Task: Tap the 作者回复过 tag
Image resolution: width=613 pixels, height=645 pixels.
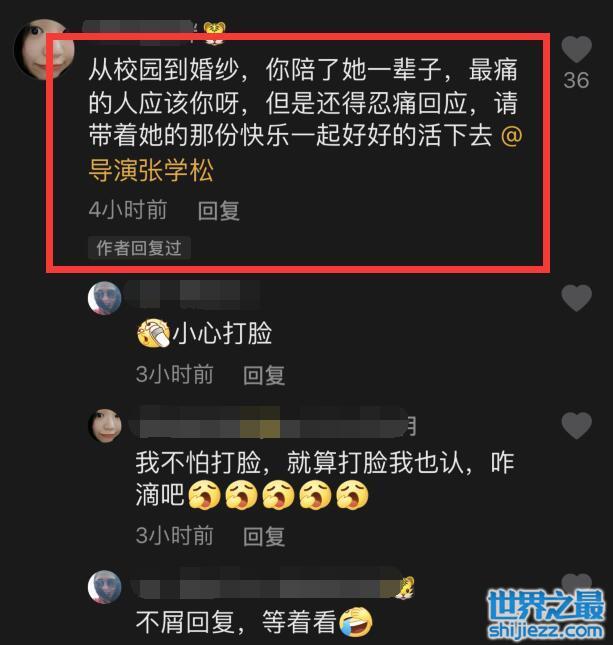Action: pos(139,248)
